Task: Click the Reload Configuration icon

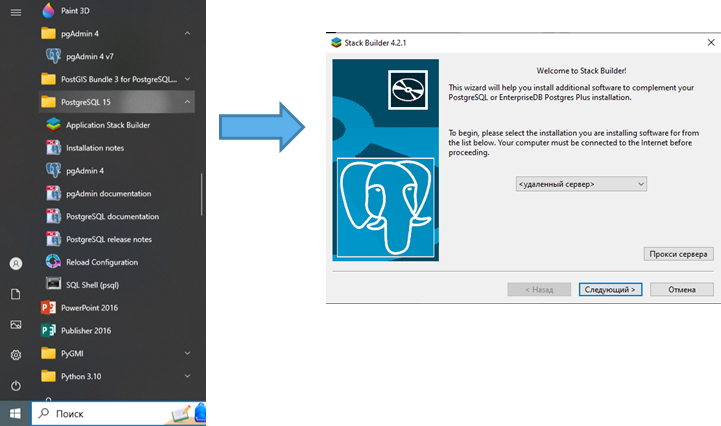Action: coord(53,262)
